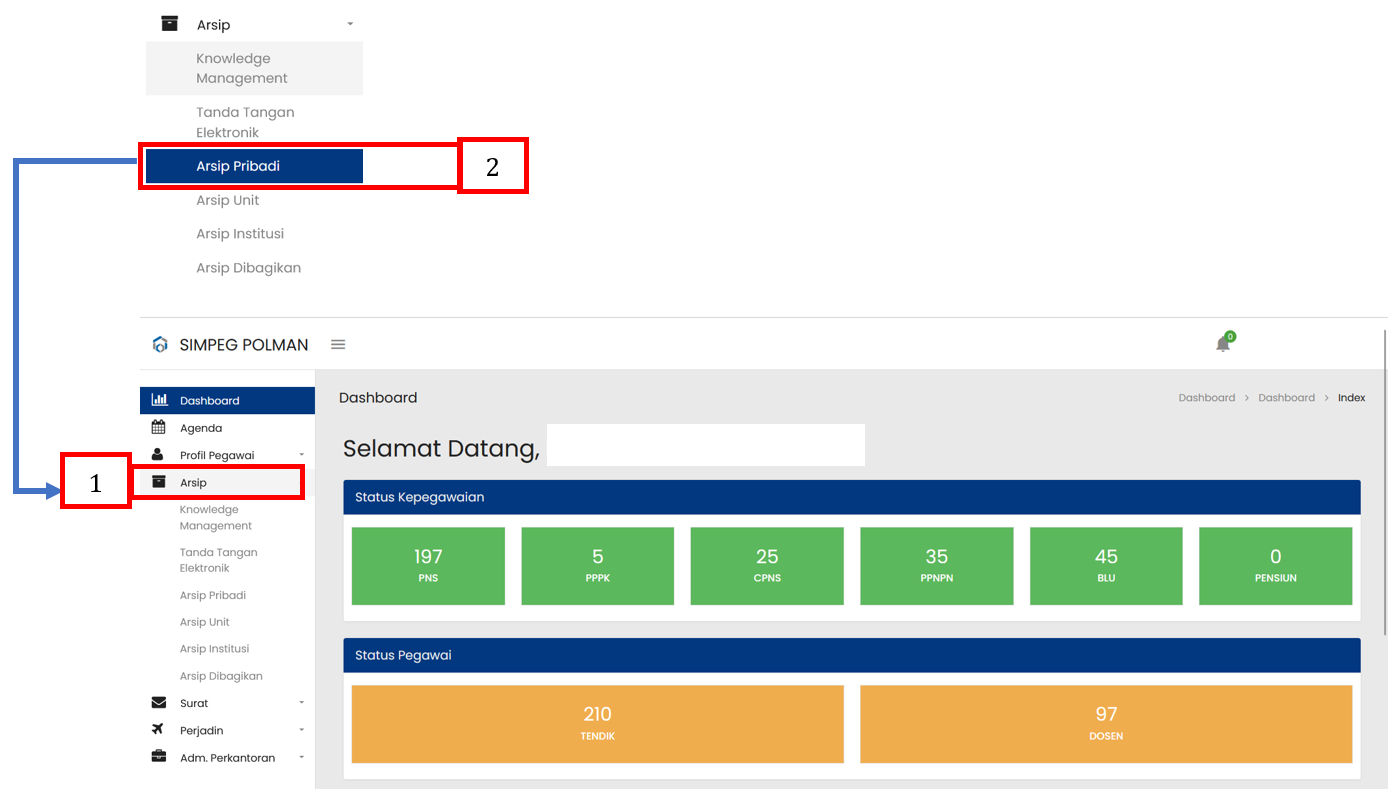Expand the Perjadin menu caret

tap(302, 731)
